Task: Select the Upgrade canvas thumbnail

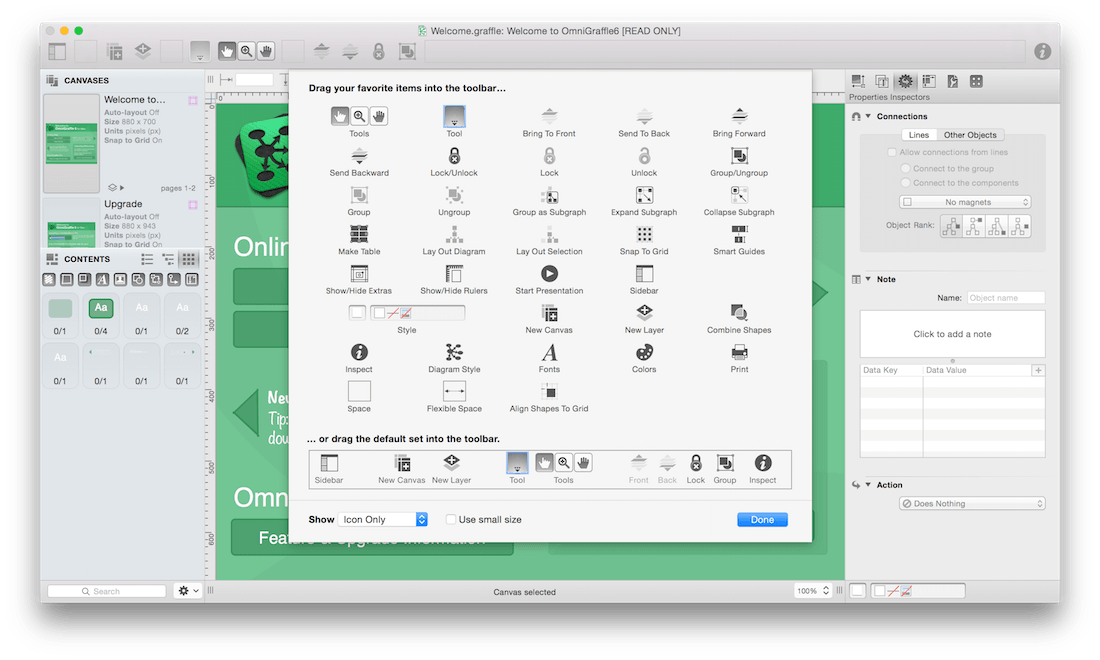Action: click(72, 223)
